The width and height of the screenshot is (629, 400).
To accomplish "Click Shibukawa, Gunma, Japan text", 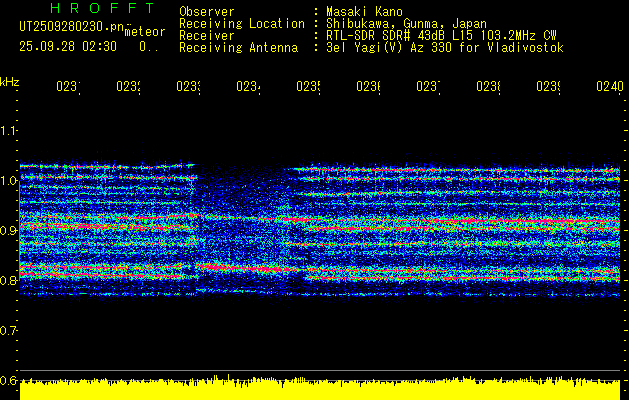I will (406, 24).
